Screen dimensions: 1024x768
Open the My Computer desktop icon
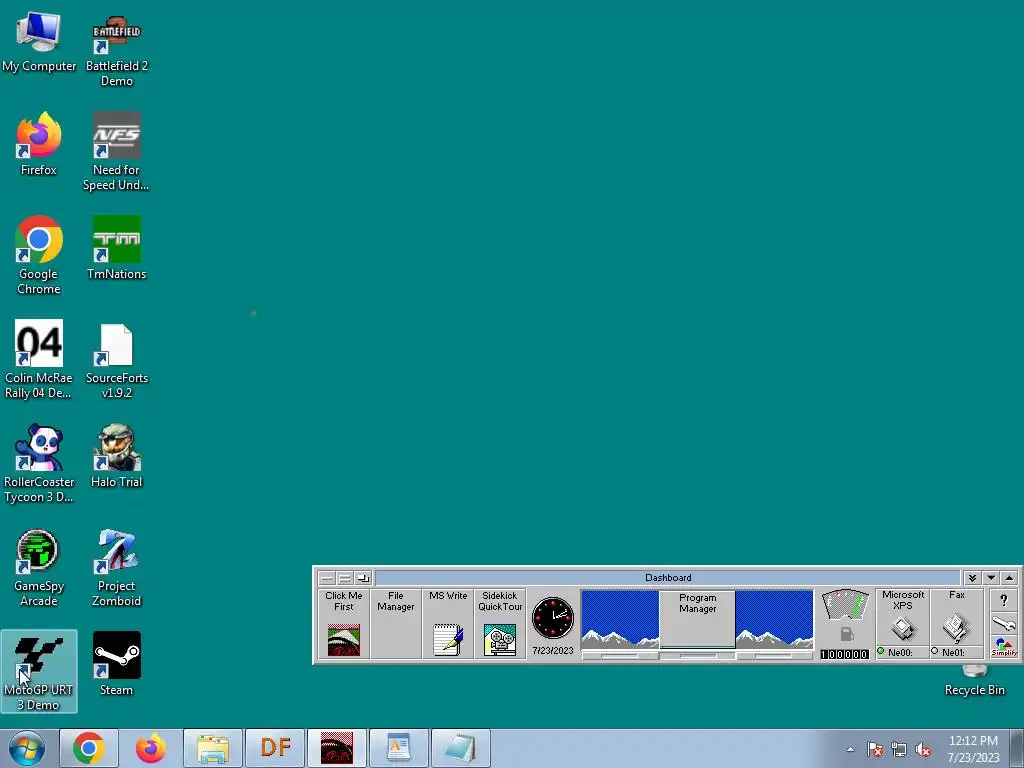coord(39,42)
